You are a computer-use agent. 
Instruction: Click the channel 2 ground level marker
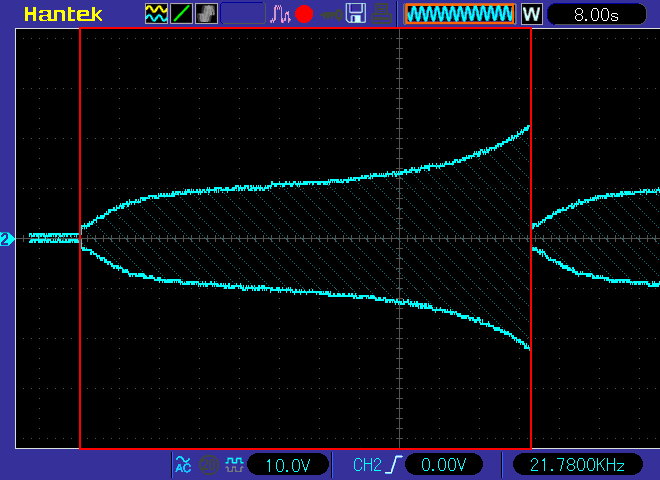tap(7, 239)
